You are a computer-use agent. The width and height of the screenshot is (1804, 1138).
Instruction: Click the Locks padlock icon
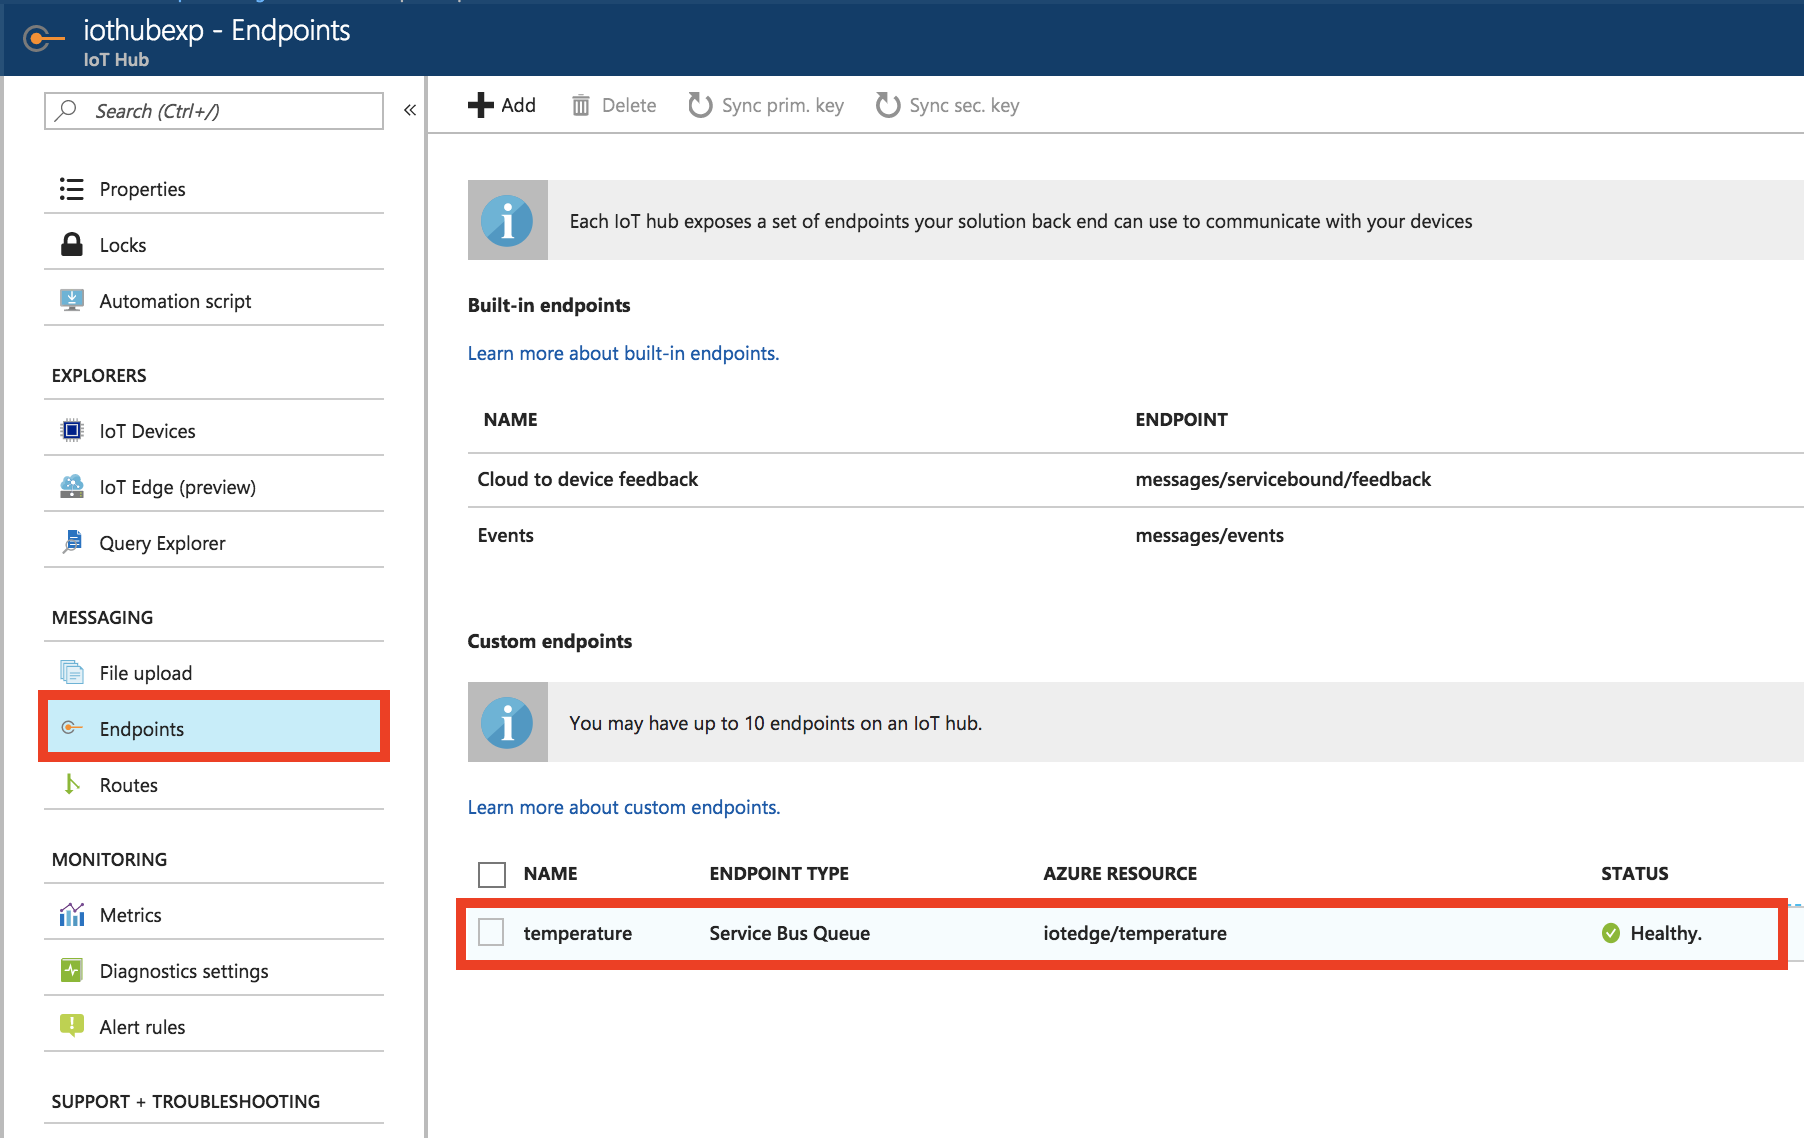tap(72, 245)
